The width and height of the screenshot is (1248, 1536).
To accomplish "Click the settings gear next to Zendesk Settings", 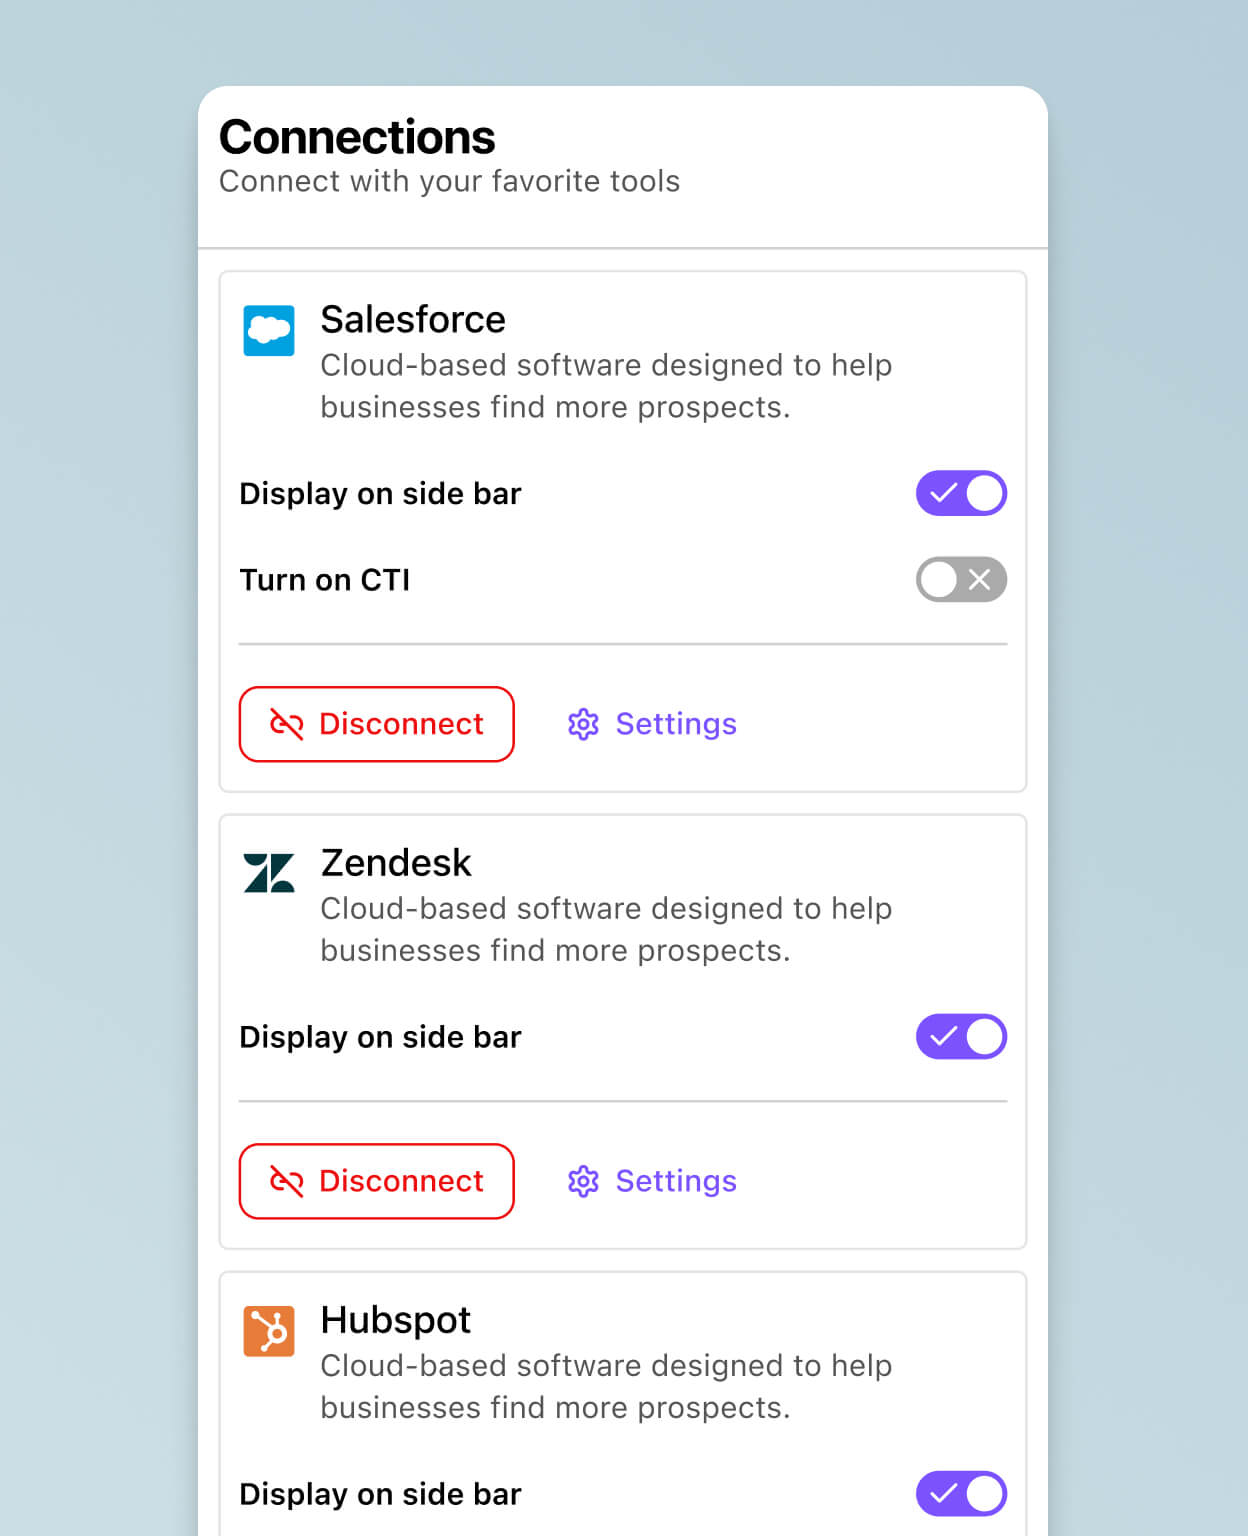I will 583,1181.
